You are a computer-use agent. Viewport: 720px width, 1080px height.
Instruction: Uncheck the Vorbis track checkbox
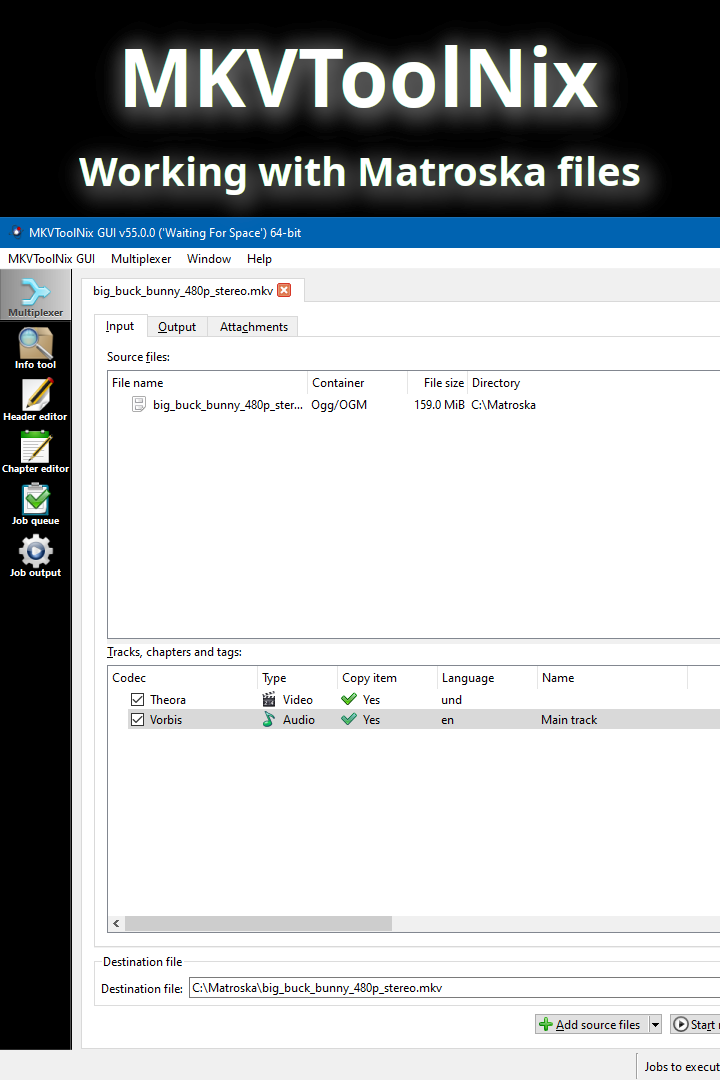137,719
